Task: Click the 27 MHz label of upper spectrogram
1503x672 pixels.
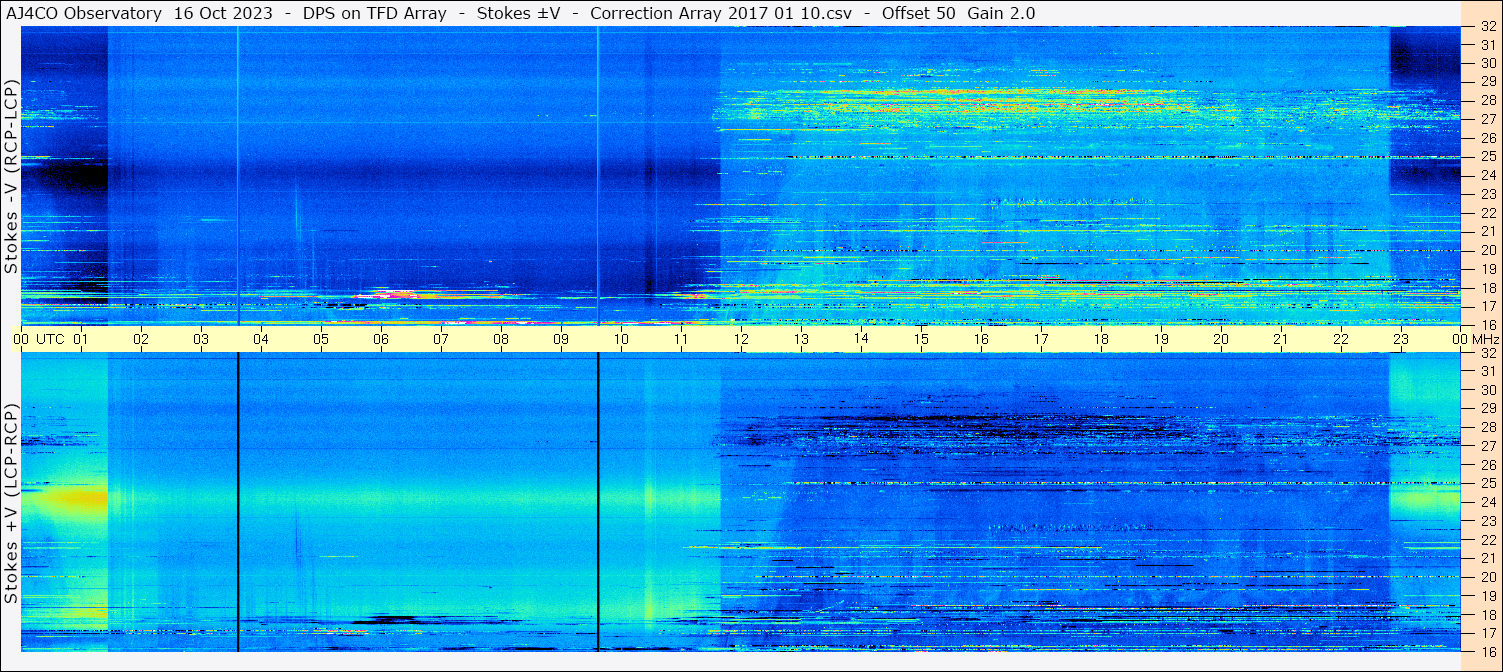Action: coord(1488,120)
